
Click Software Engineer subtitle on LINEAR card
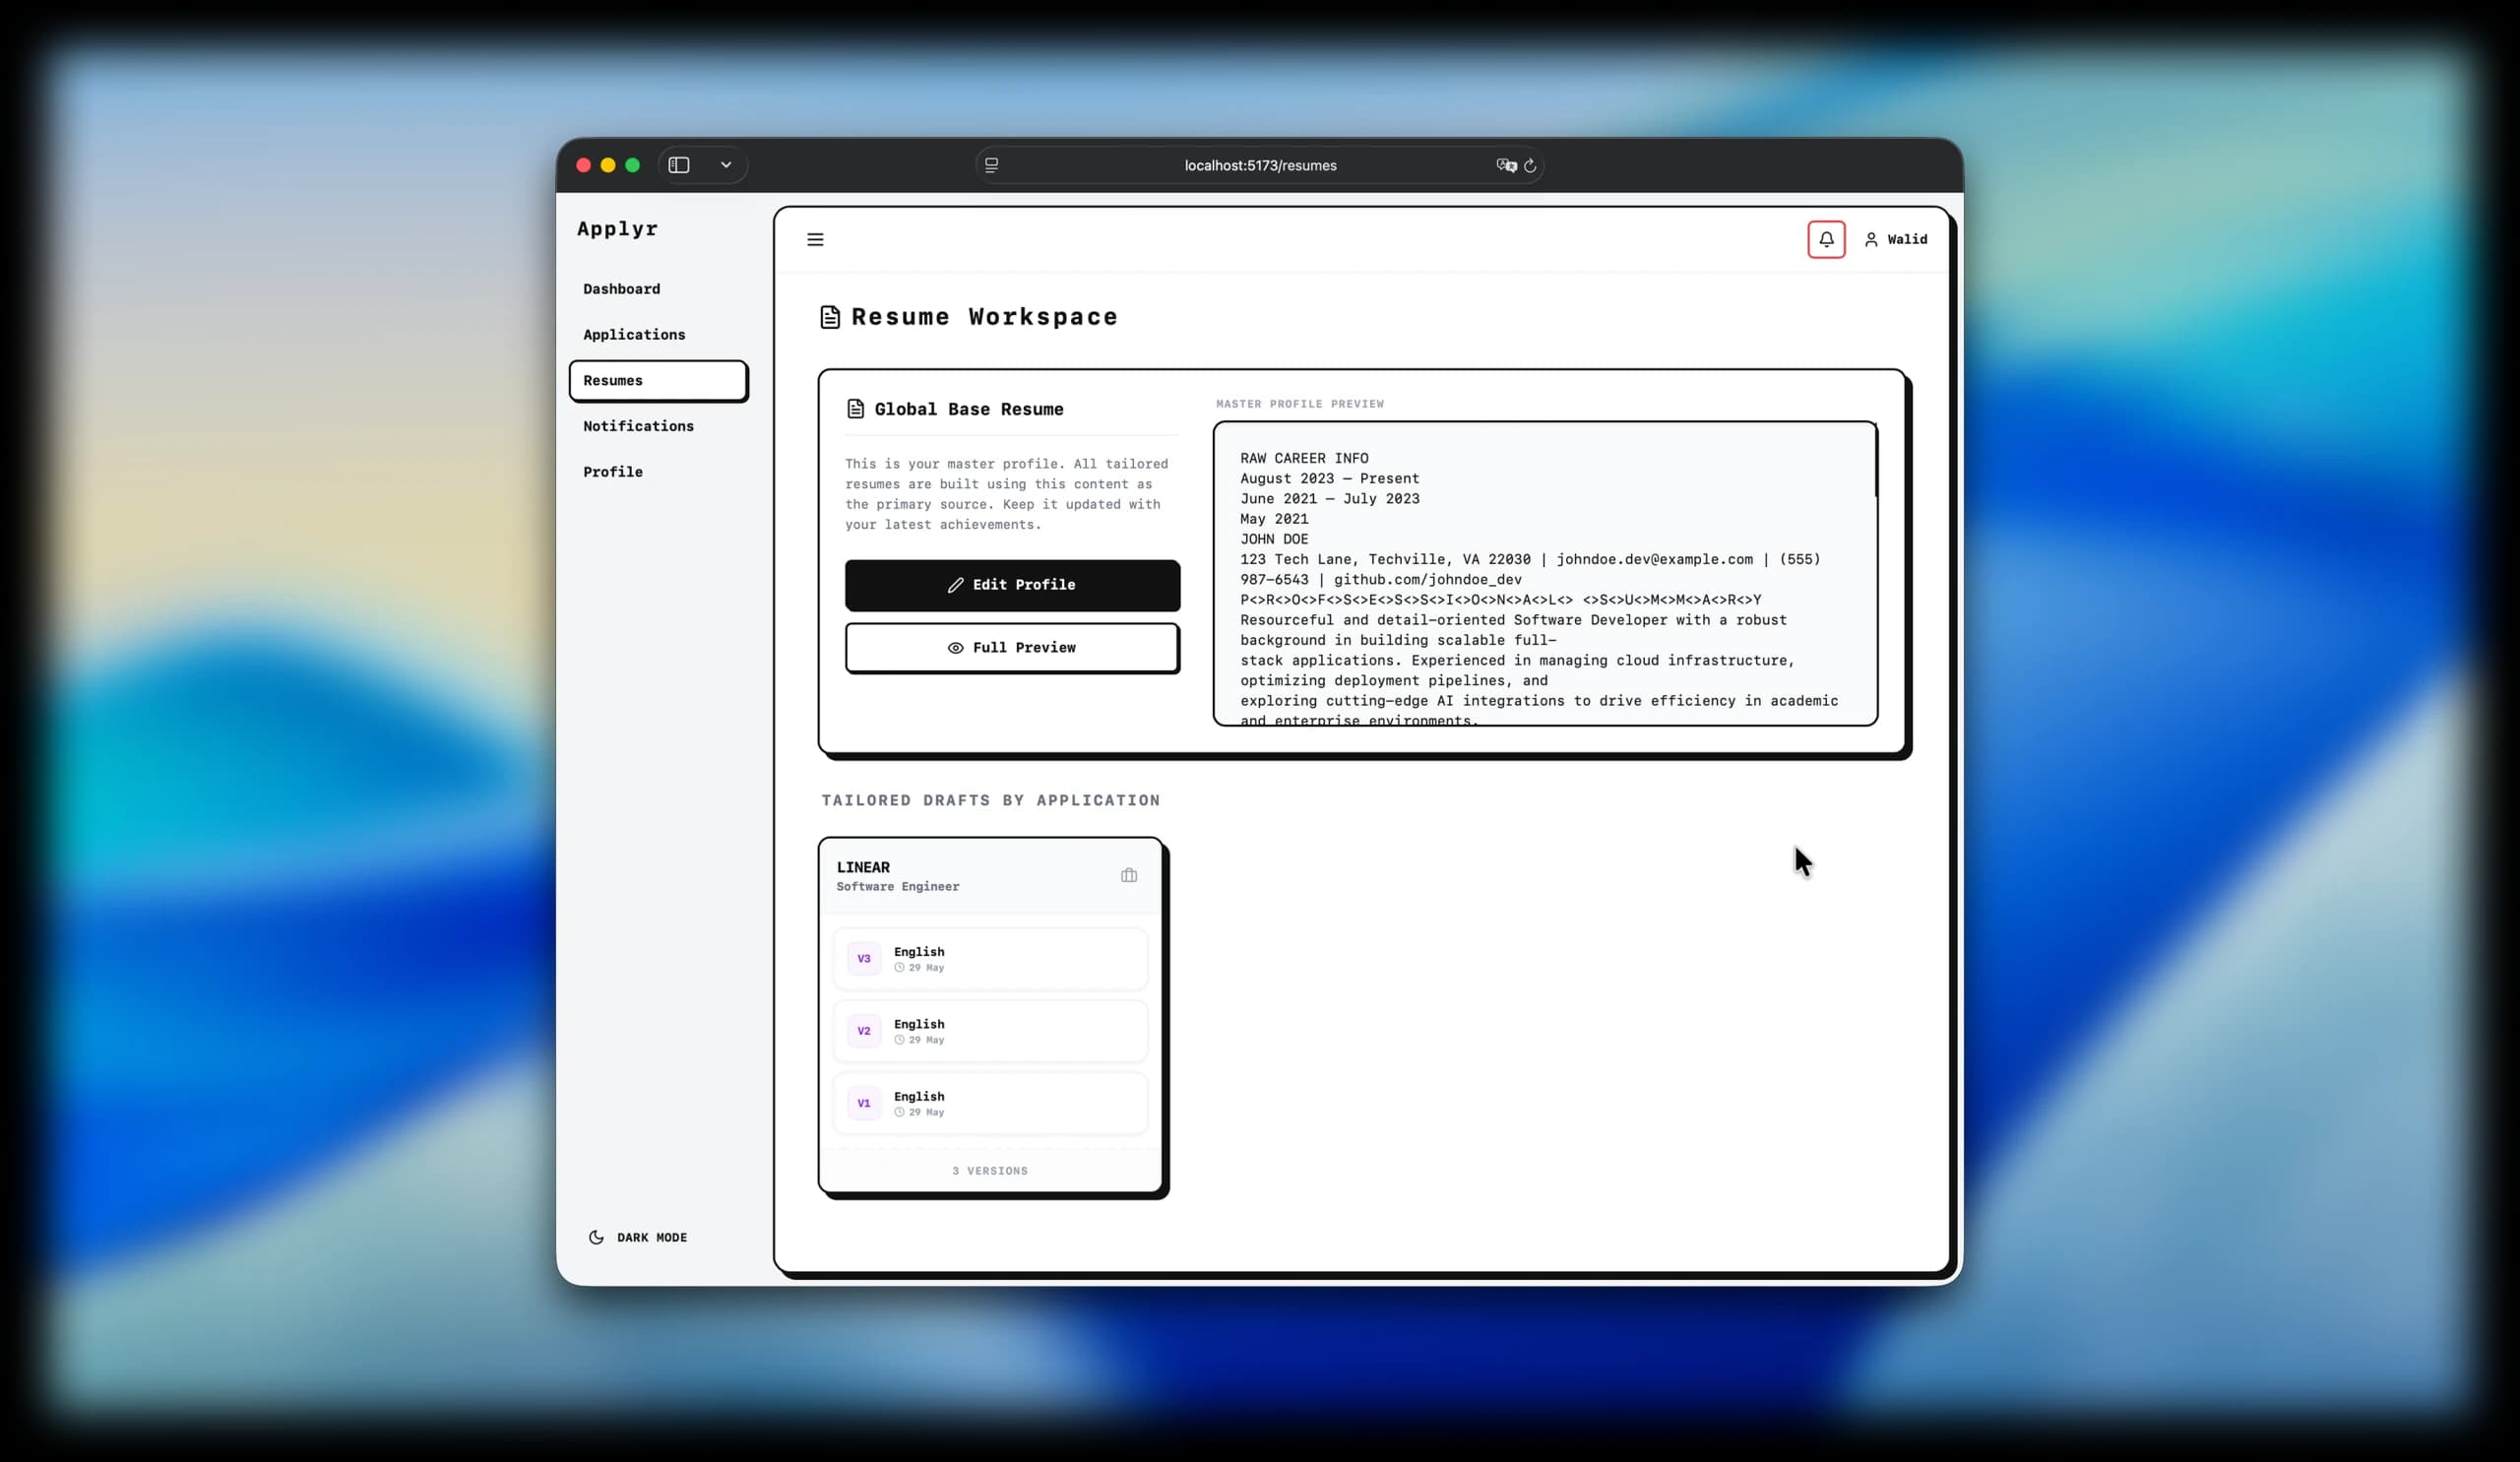pos(898,887)
